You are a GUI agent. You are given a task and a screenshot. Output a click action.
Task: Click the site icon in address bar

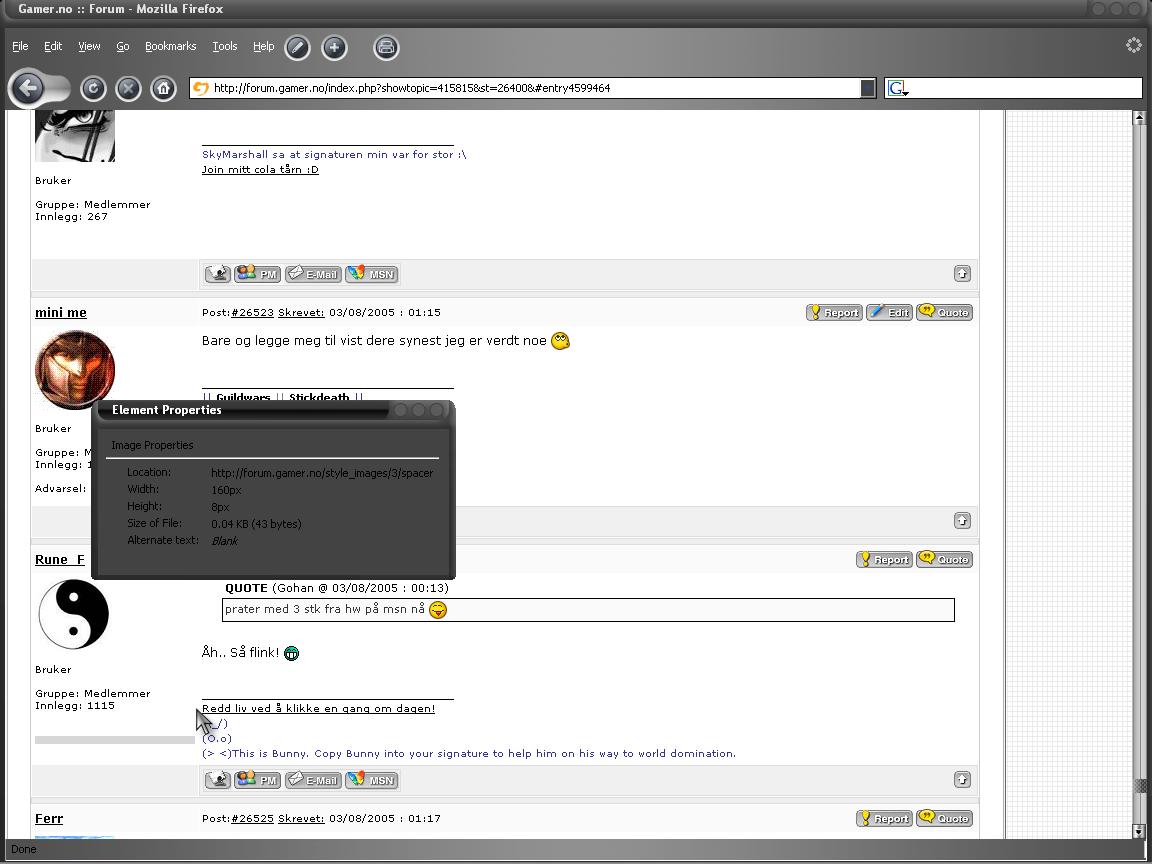point(200,88)
